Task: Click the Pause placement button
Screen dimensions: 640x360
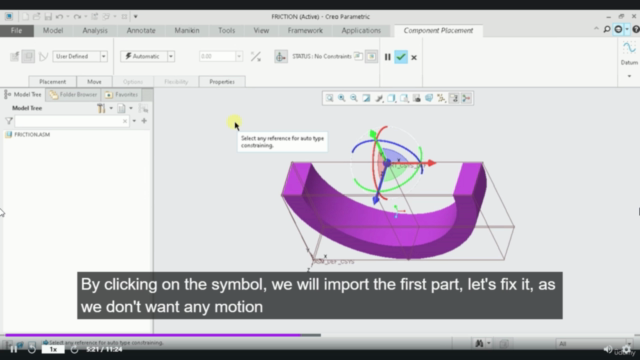Action: (387, 57)
